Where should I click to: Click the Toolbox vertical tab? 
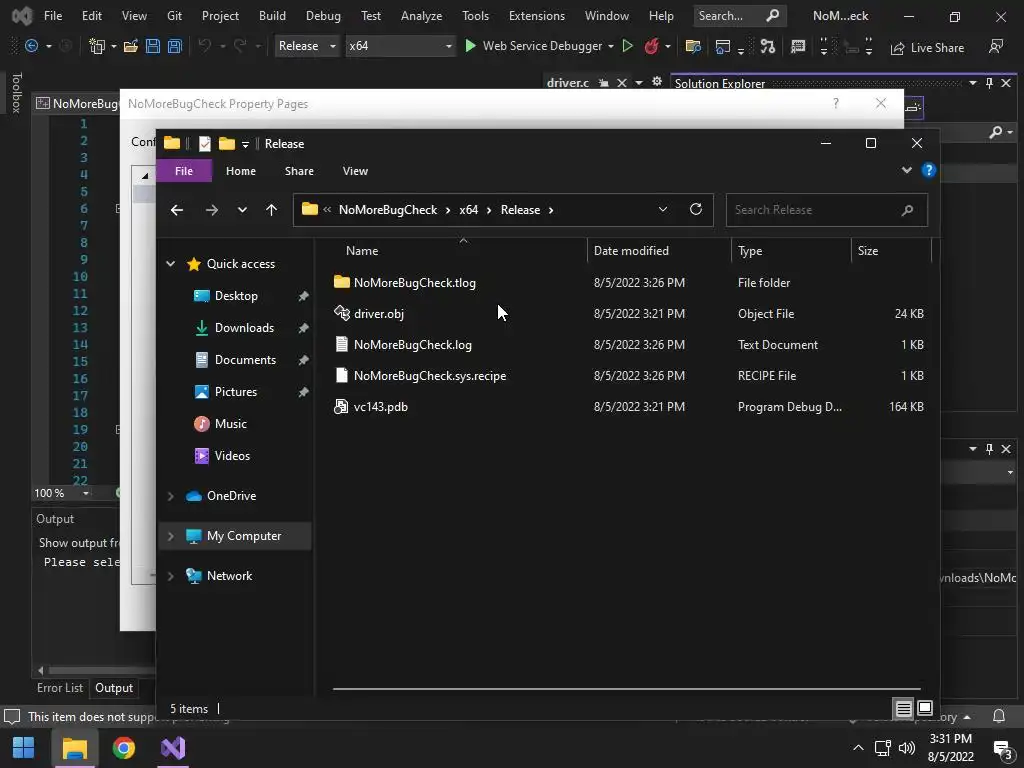click(17, 93)
